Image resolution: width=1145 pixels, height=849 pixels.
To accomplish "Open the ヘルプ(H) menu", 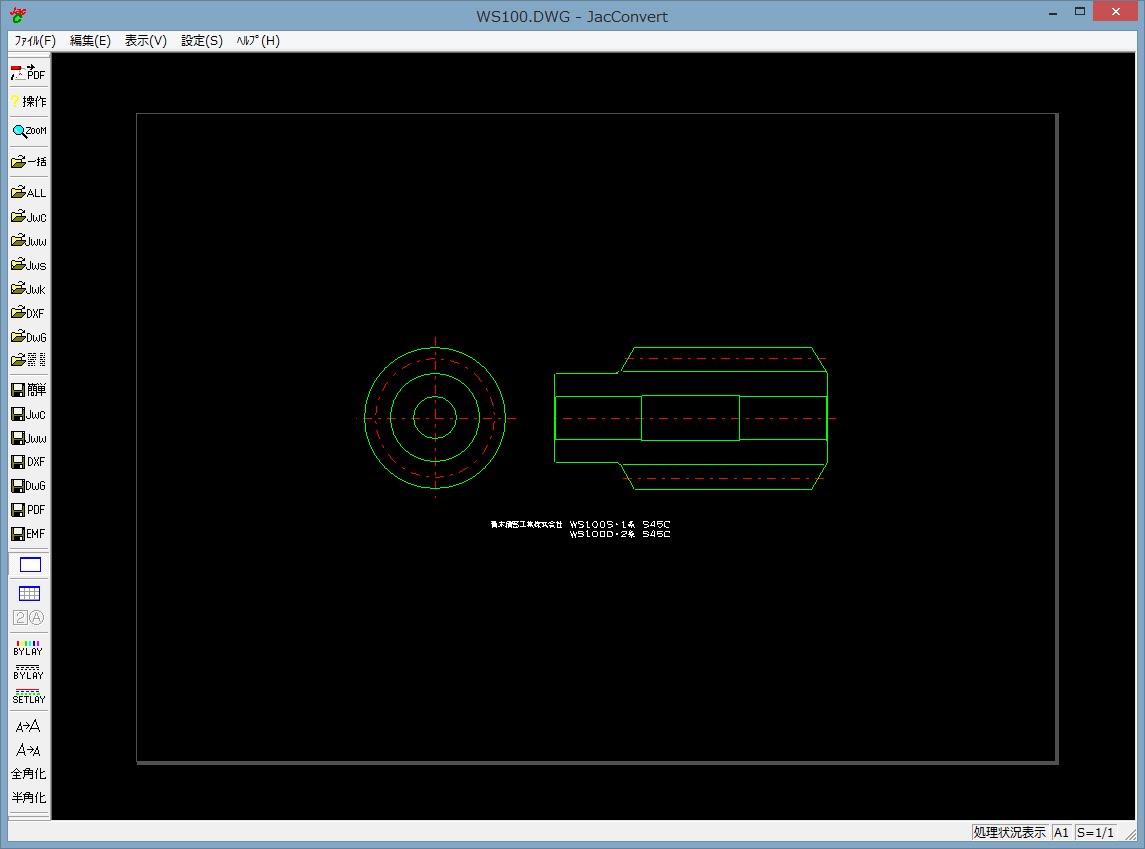I will tap(258, 41).
